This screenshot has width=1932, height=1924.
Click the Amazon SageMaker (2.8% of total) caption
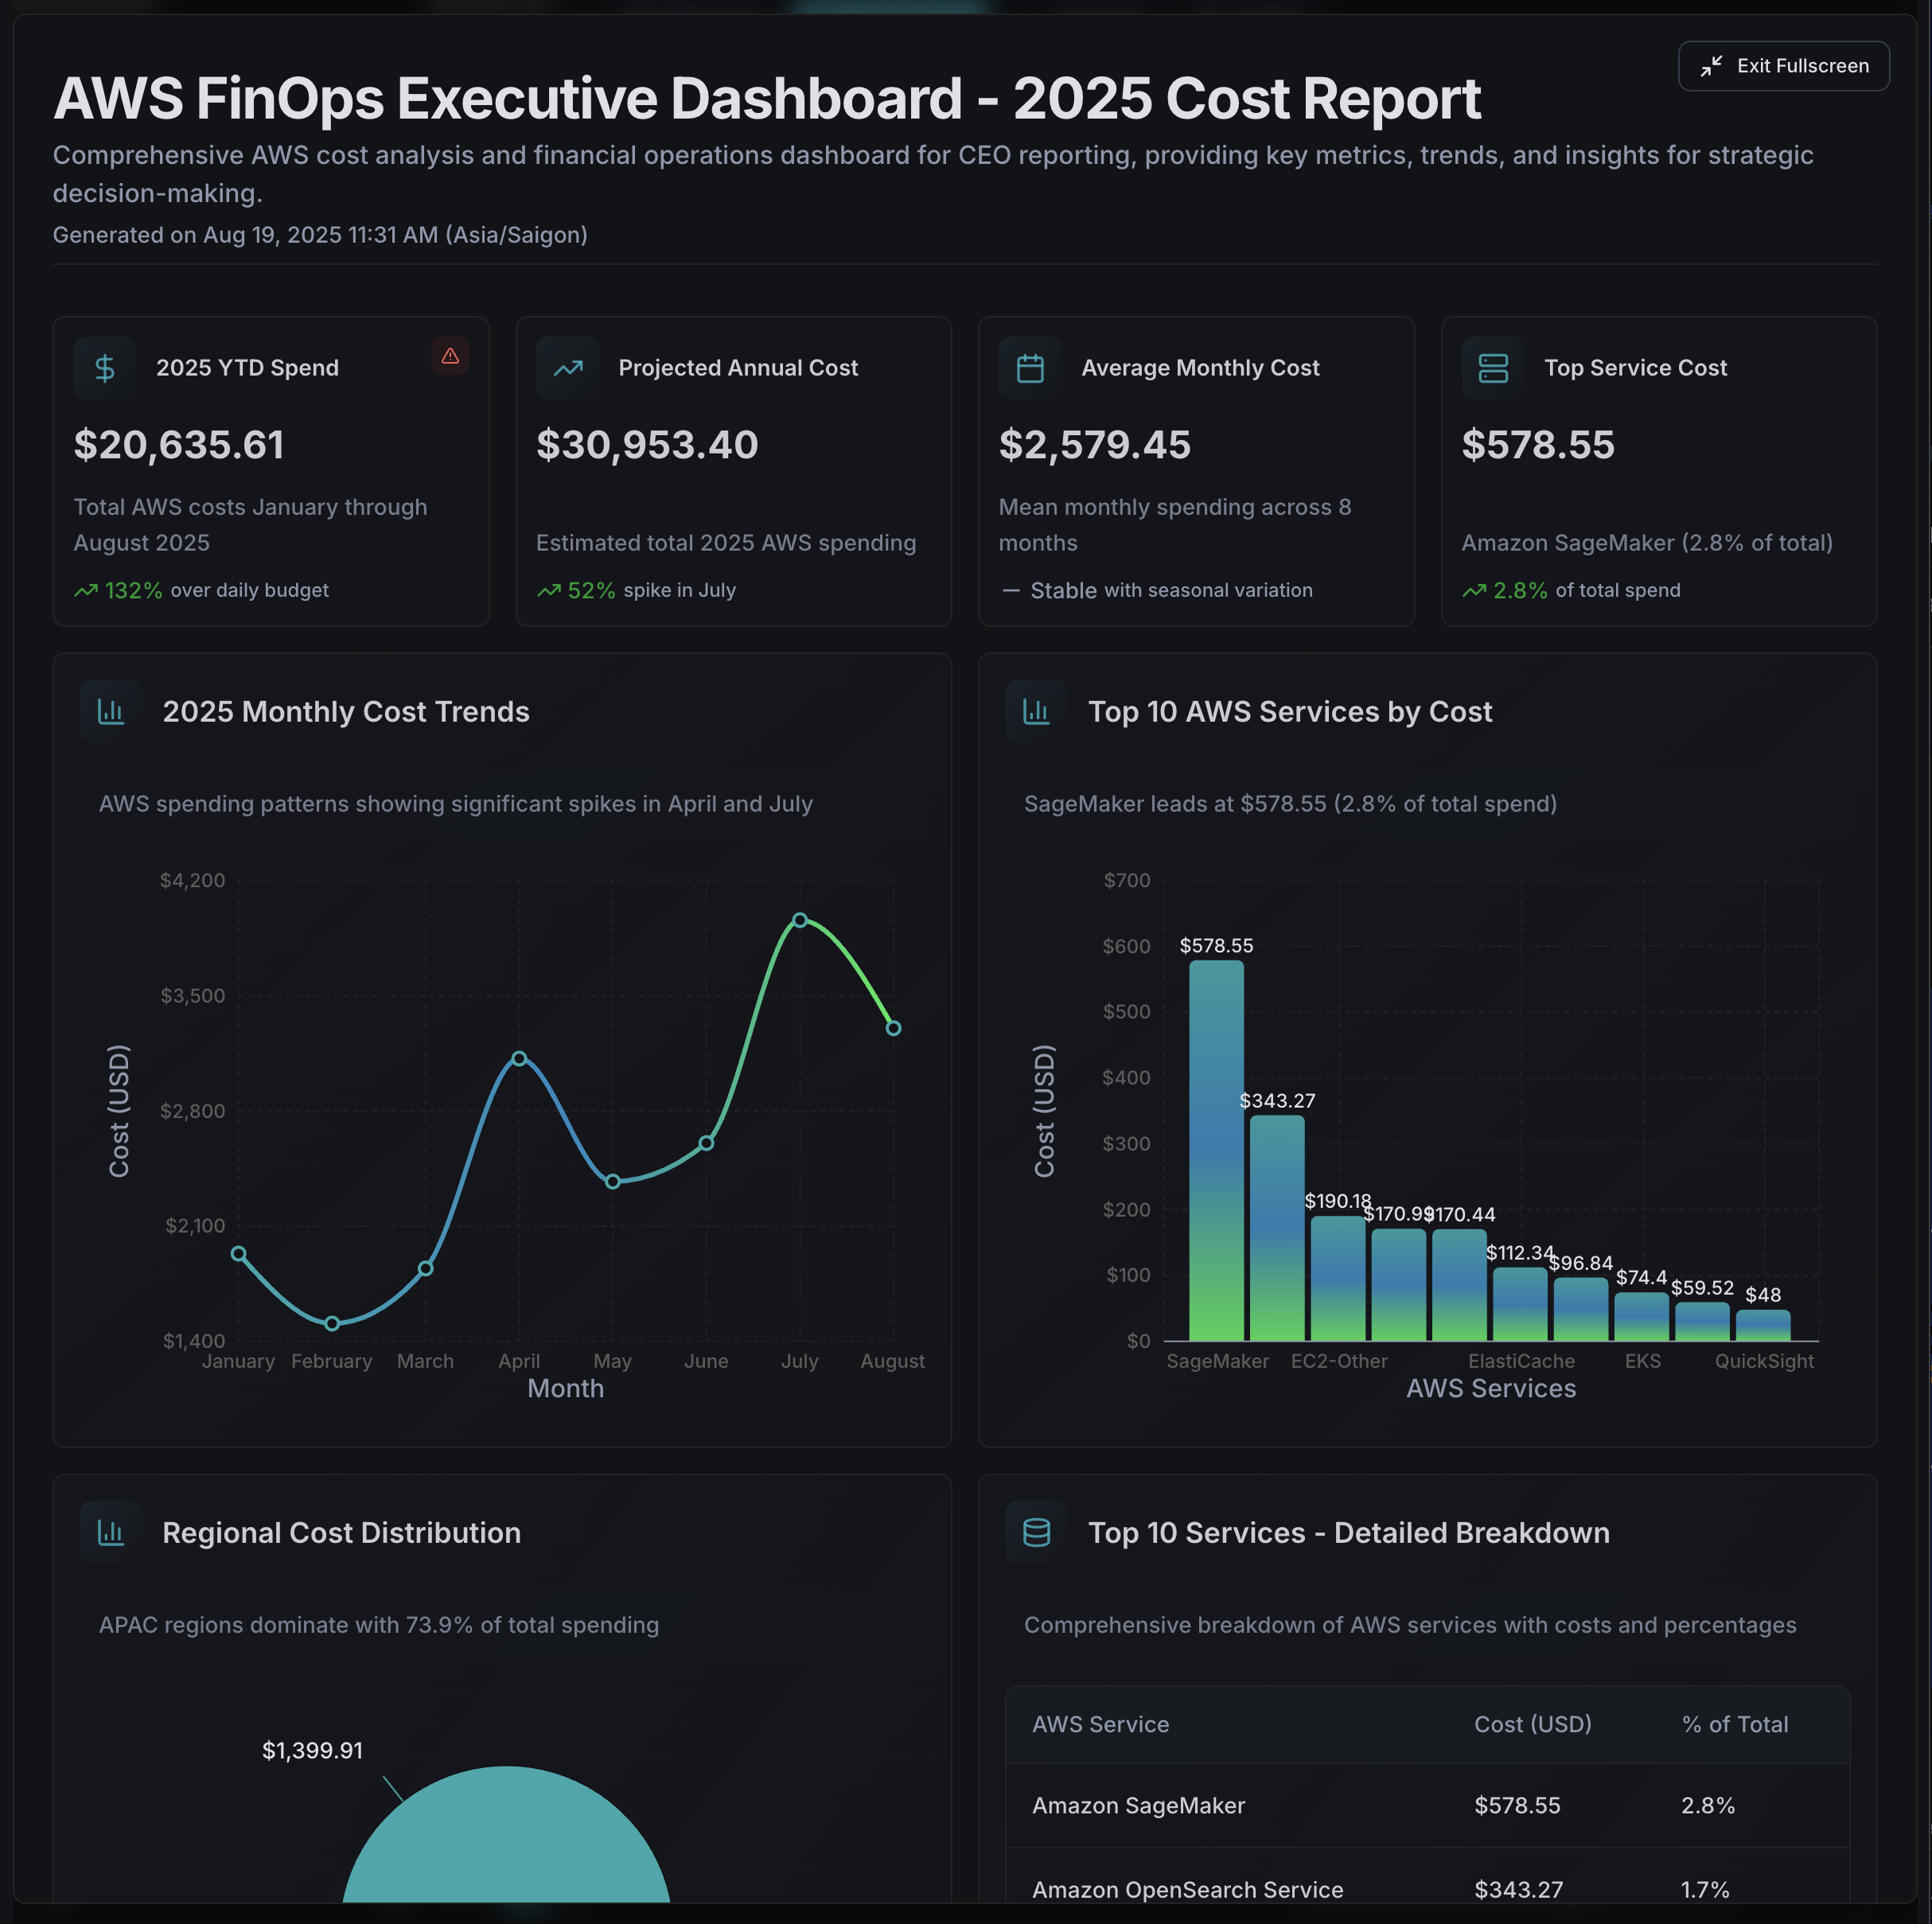[x=1647, y=542]
